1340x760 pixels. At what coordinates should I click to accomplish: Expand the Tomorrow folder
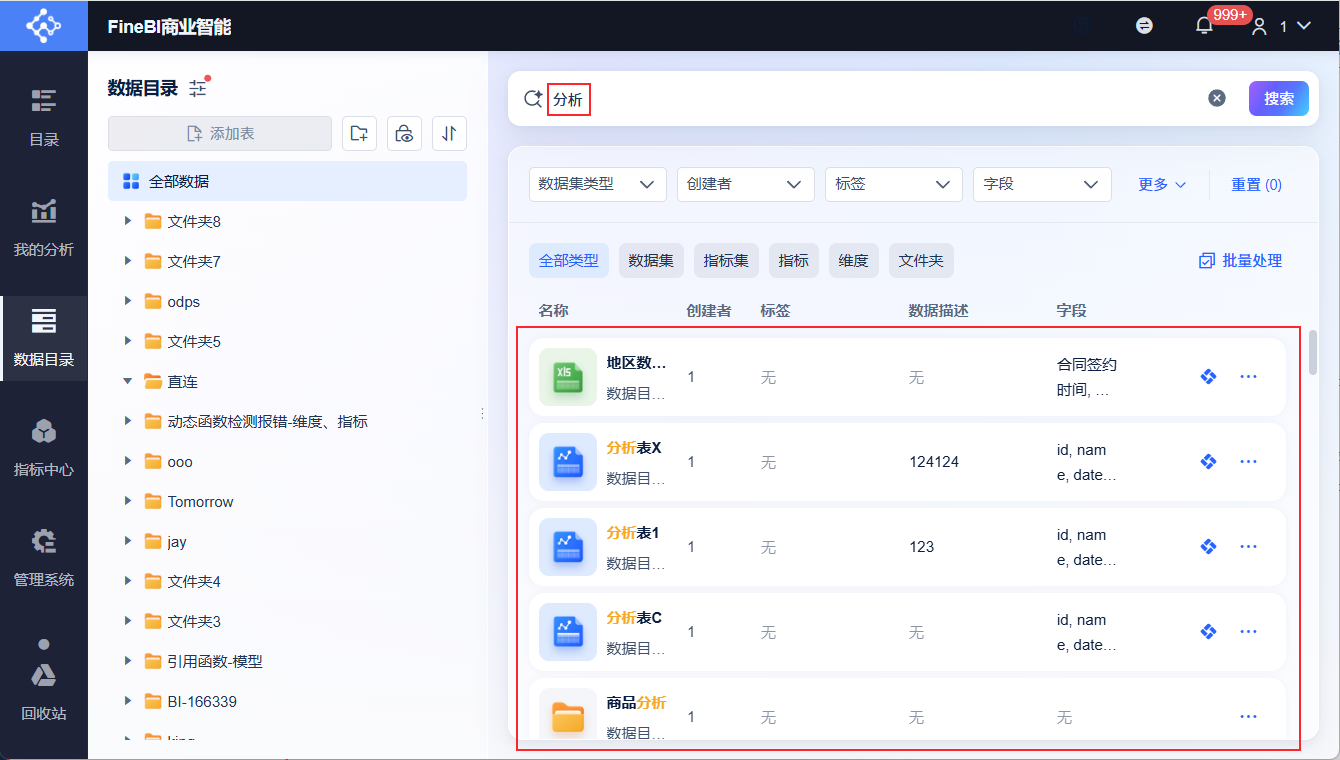(128, 501)
